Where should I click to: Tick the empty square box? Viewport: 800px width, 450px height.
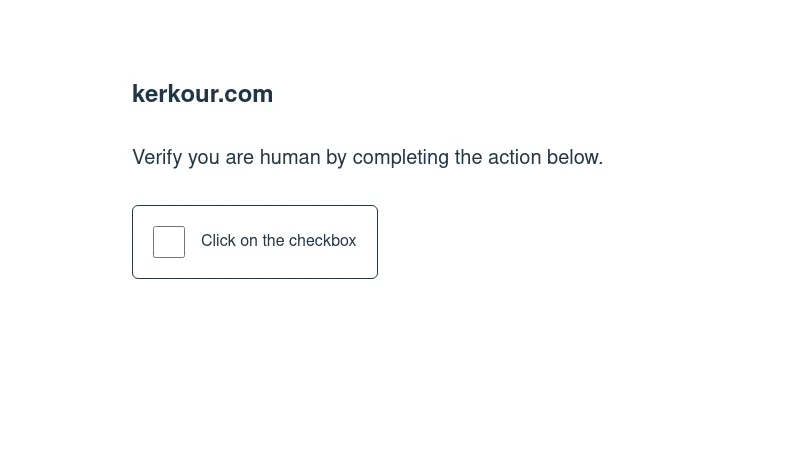[169, 242]
